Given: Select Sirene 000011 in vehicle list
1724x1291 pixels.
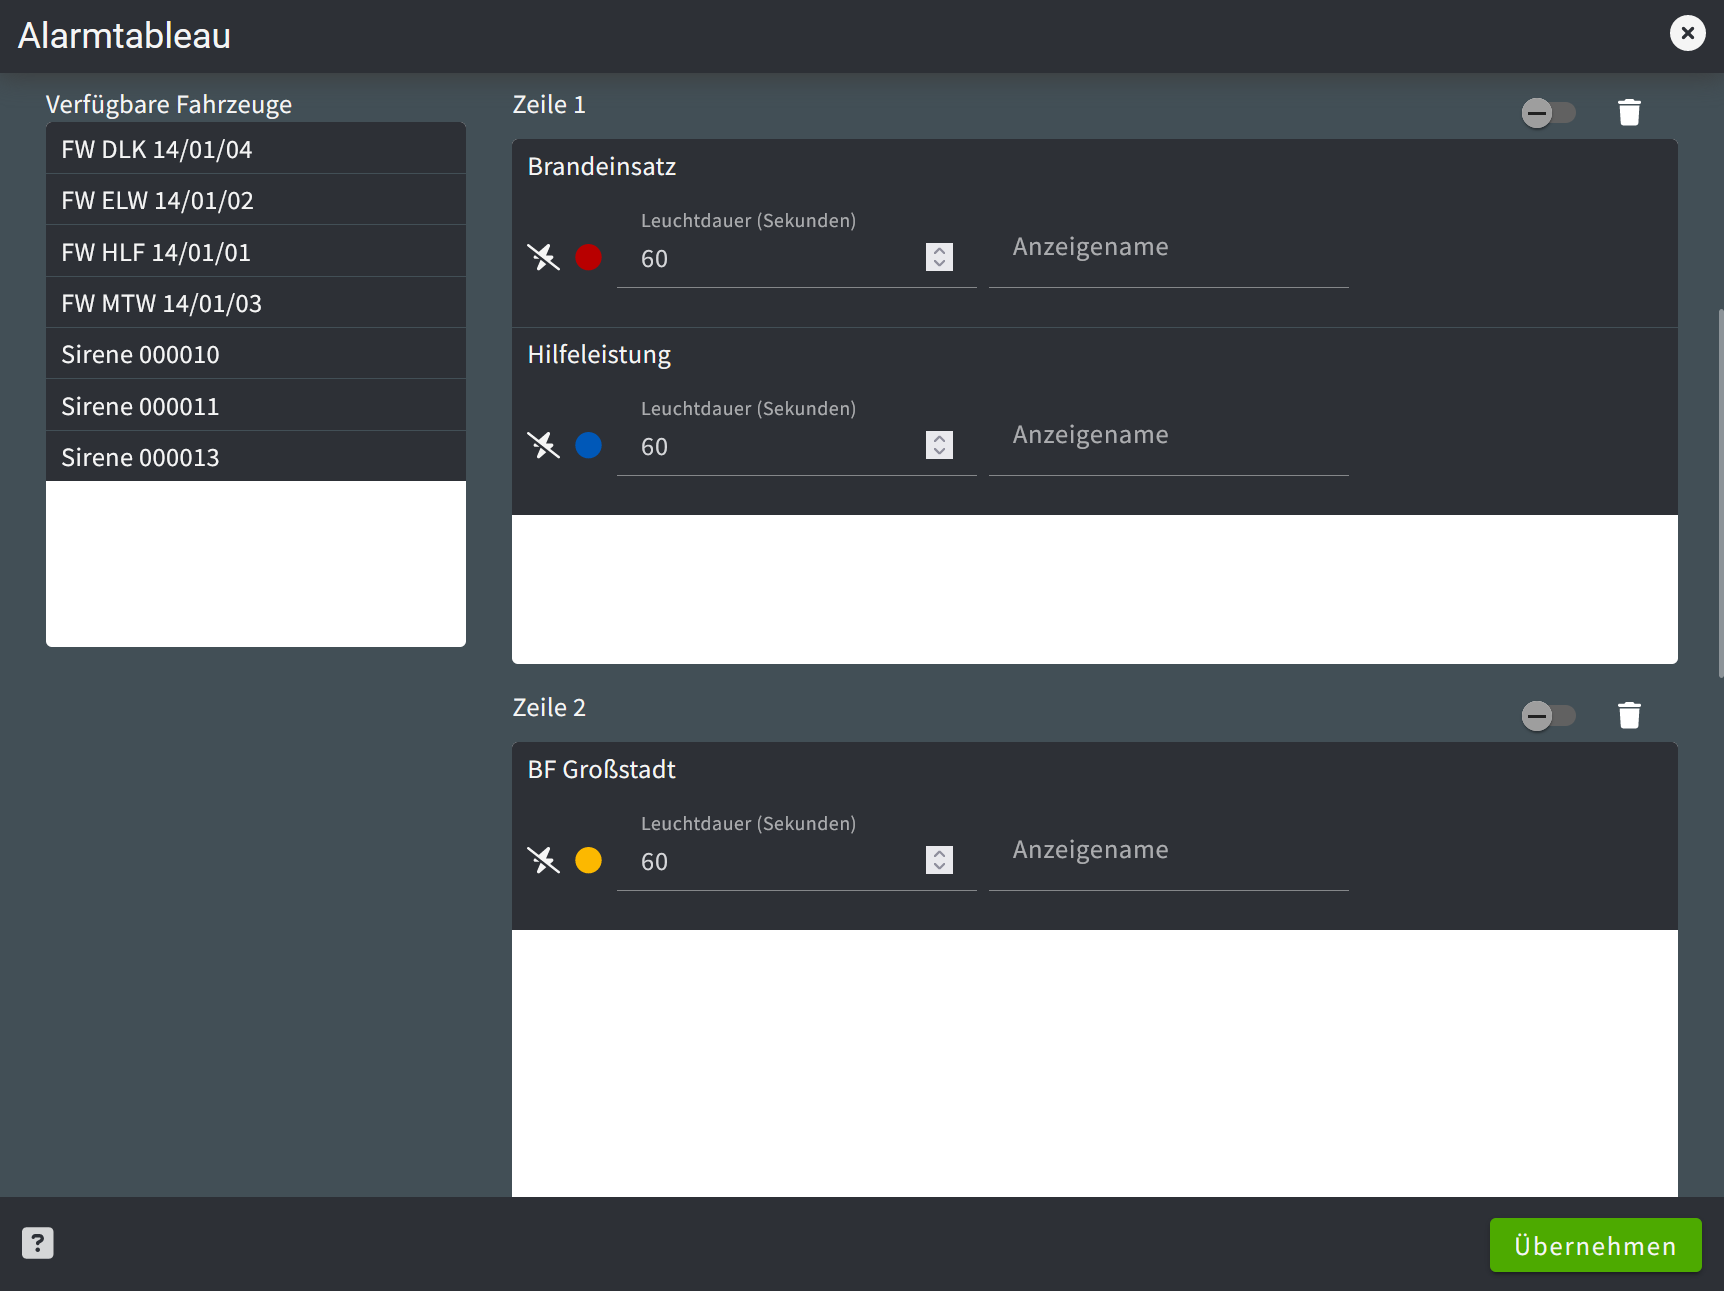Looking at the screenshot, I should 255,406.
